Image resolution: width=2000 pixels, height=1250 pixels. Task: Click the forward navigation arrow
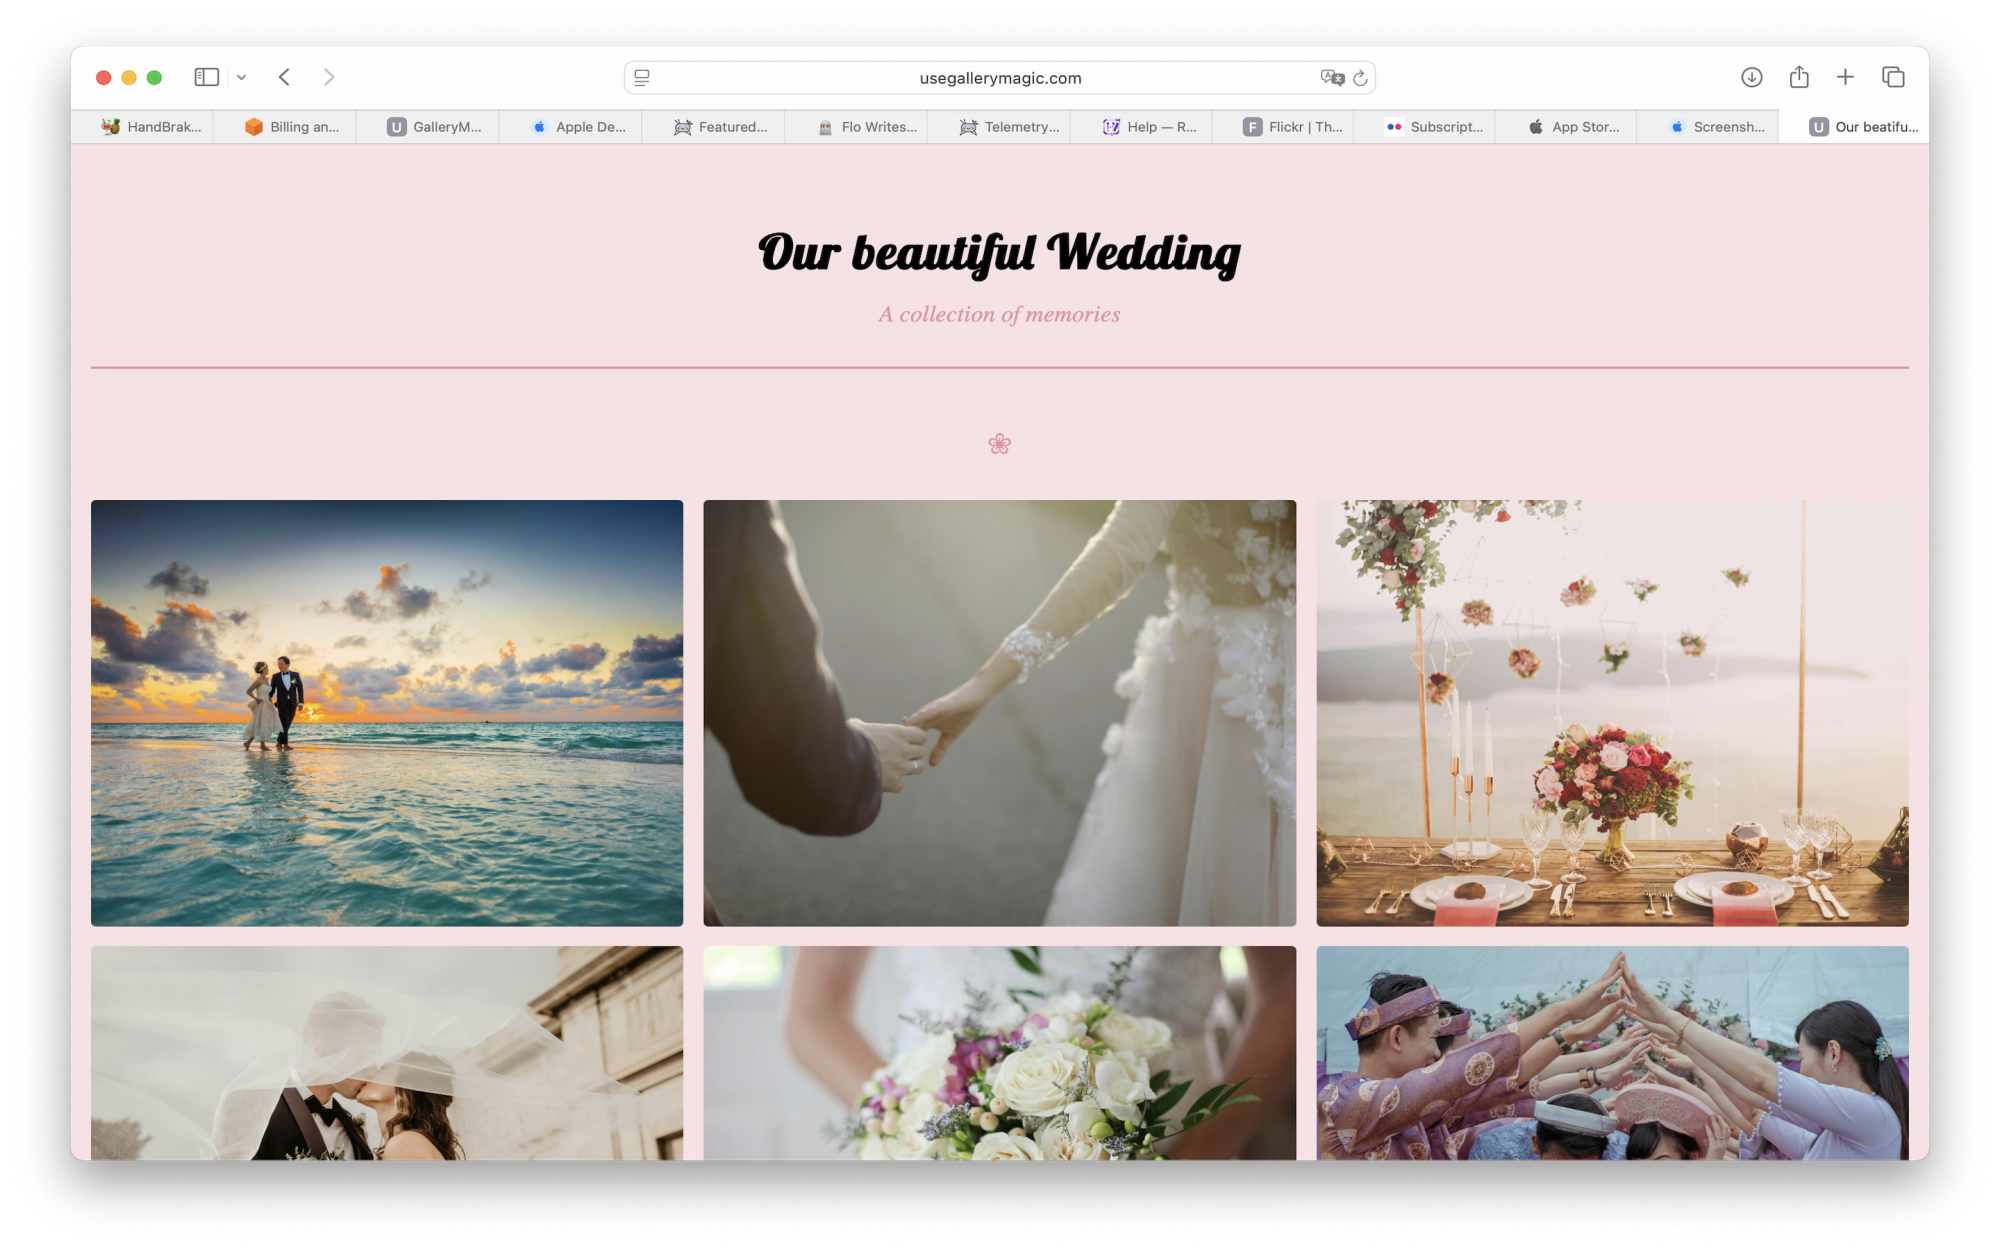pyautogui.click(x=329, y=77)
